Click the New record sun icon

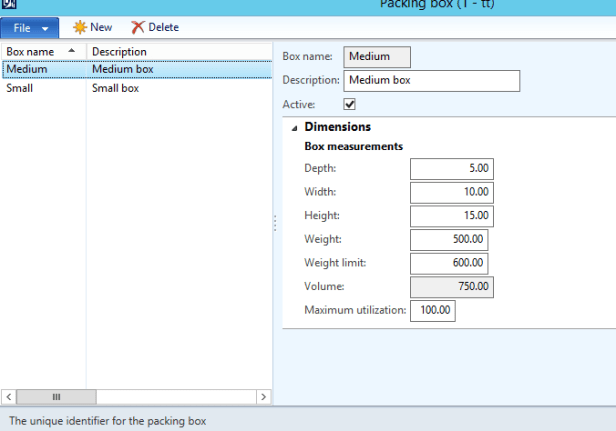click(79, 27)
